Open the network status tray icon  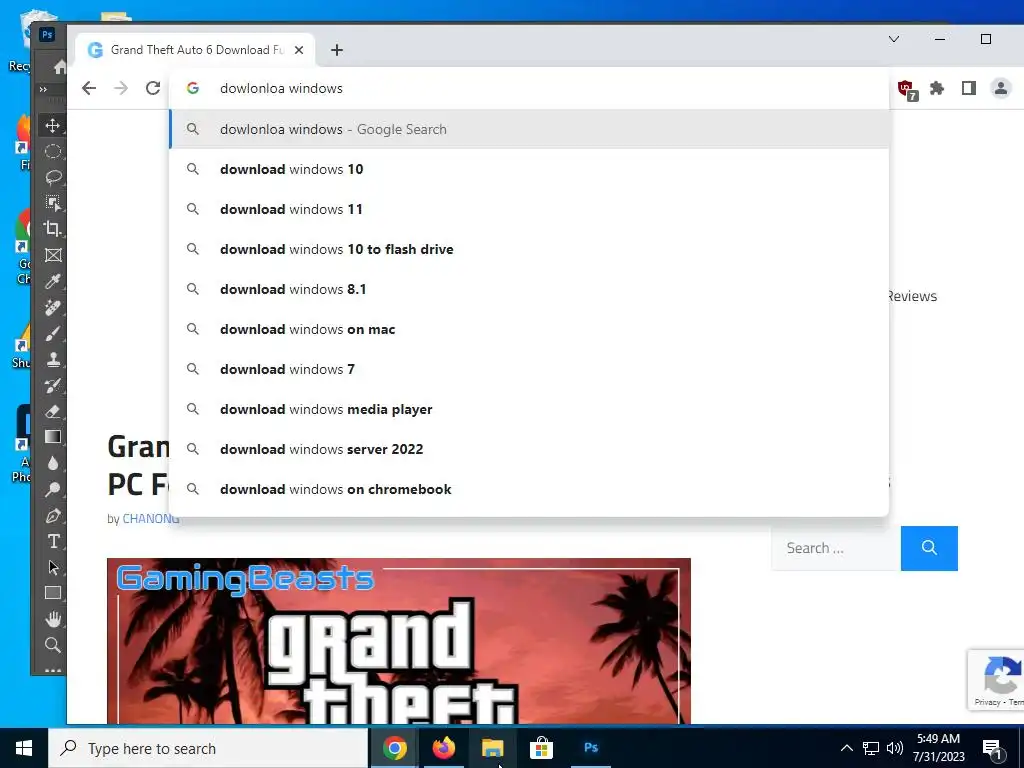click(871, 748)
